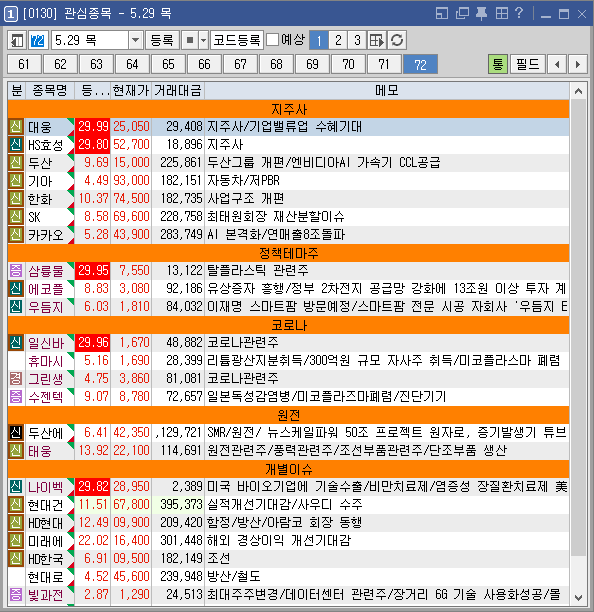Click the grid layout icon in the title bar
This screenshot has width=594, height=612.
click(x=502, y=14)
